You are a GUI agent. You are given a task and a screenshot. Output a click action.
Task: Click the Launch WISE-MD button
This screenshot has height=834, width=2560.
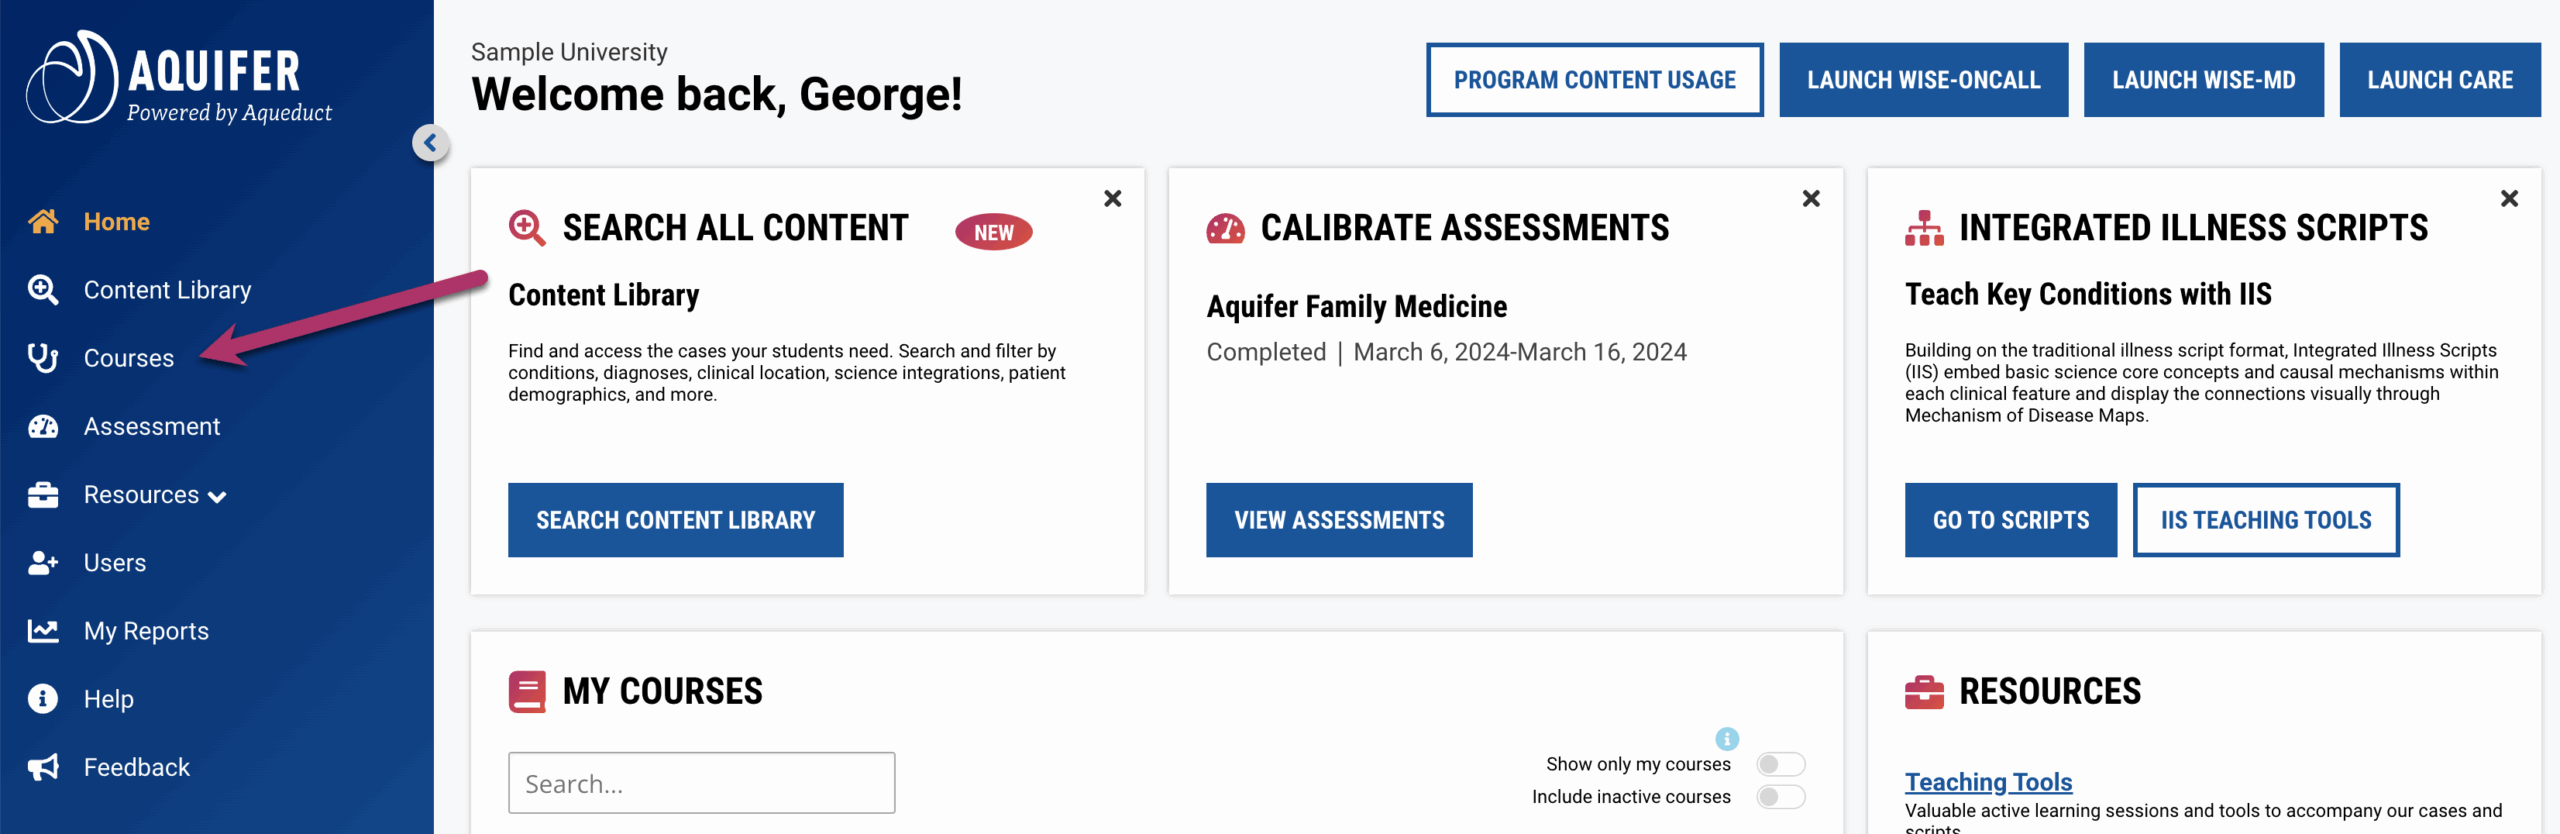pos(2203,80)
